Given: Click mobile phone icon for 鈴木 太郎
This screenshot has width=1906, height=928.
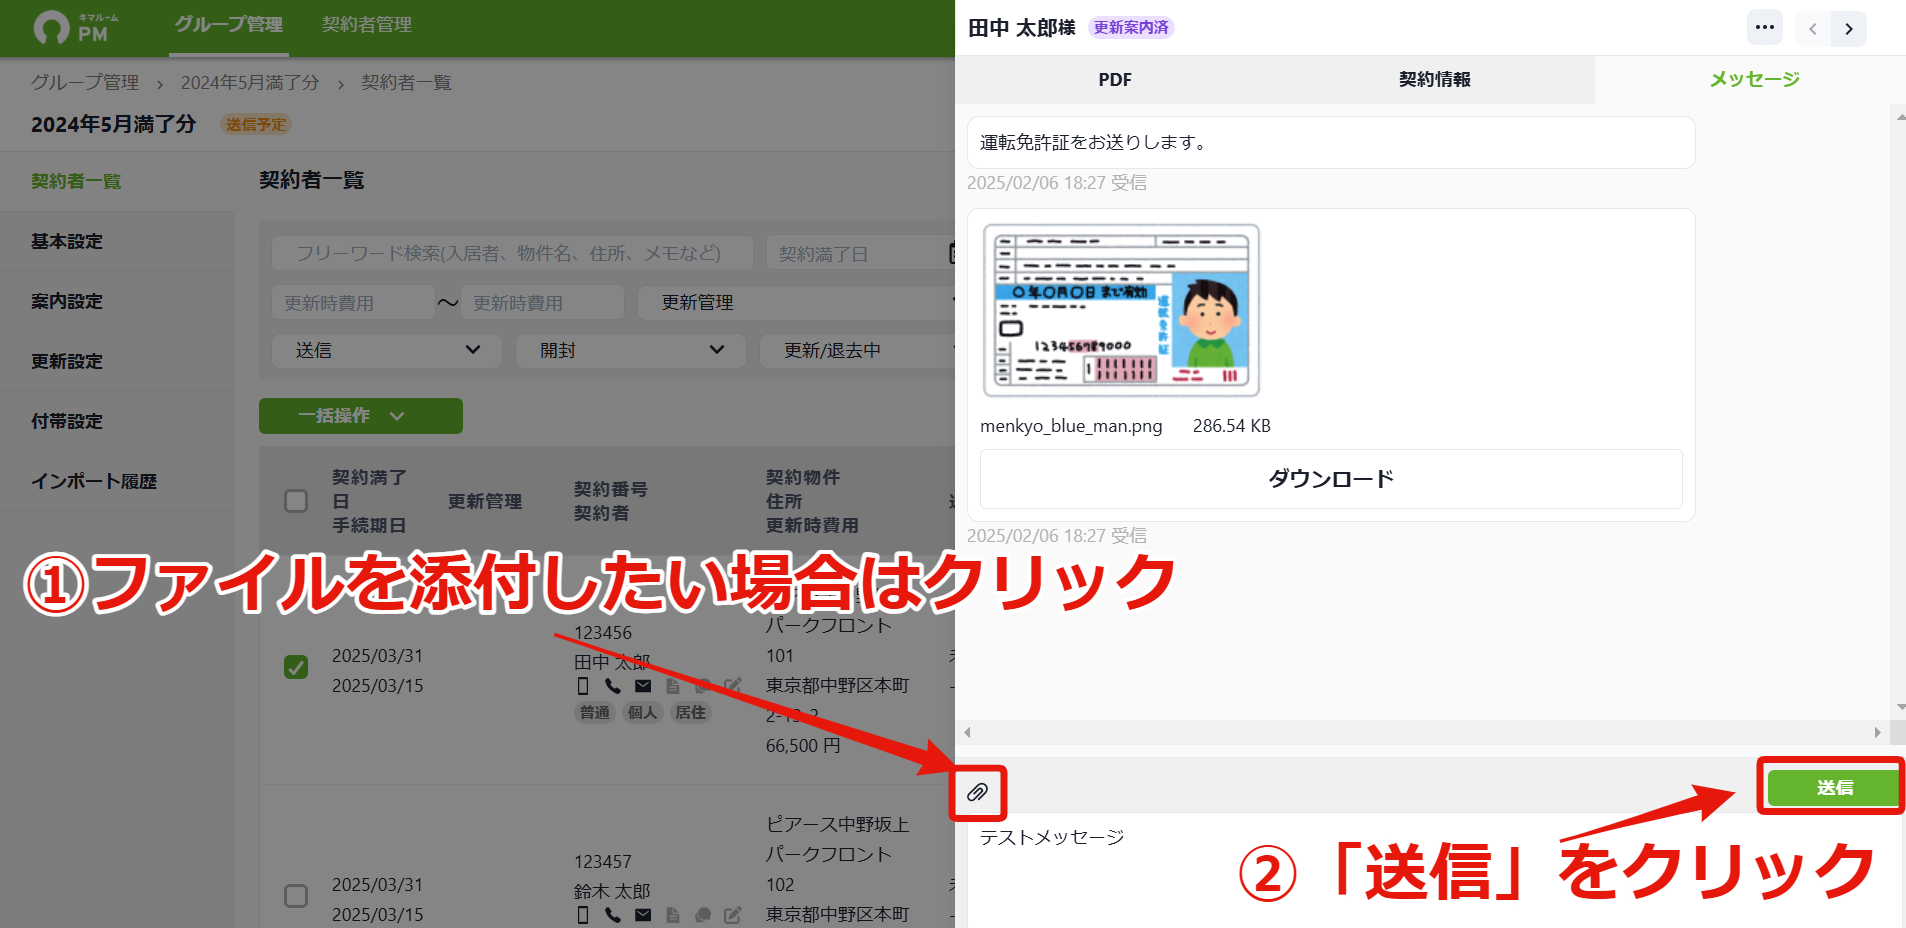Looking at the screenshot, I should 583,915.
